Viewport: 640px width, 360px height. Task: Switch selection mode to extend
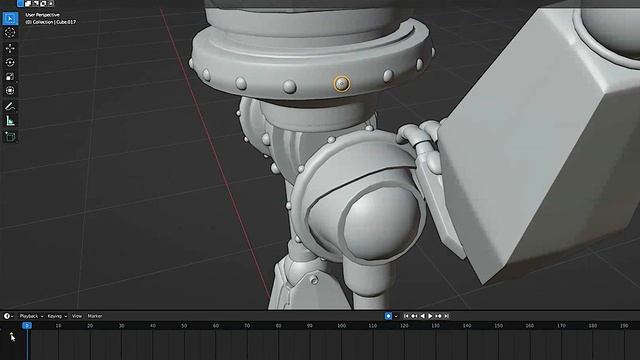point(28,3)
